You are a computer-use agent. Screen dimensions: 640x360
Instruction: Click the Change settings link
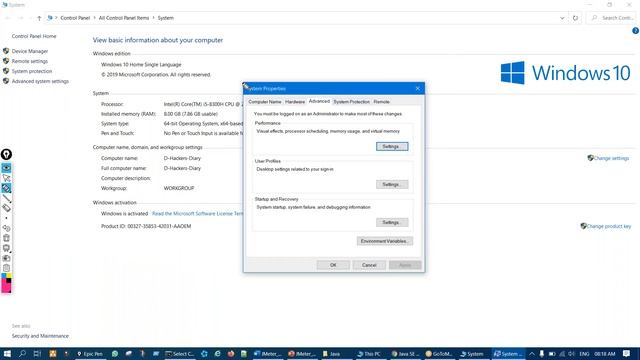611,158
